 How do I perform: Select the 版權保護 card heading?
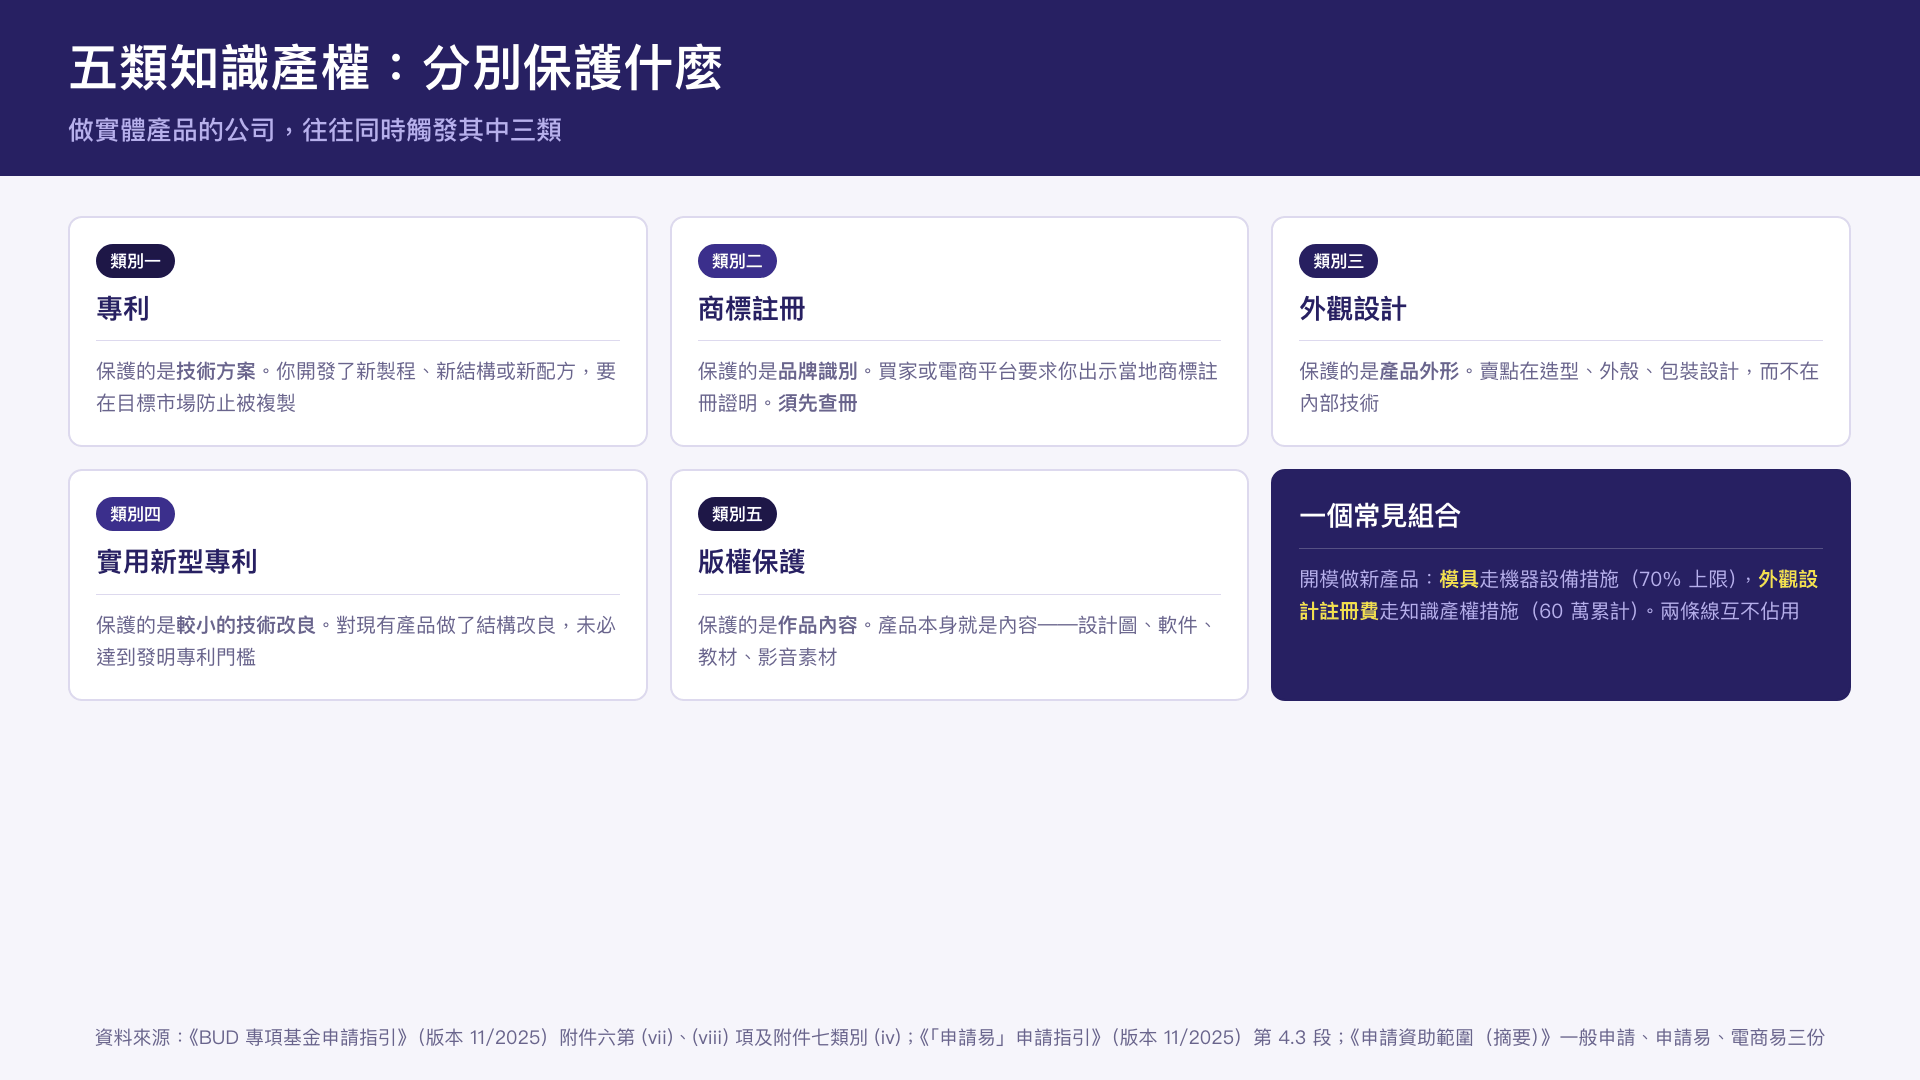pos(751,562)
